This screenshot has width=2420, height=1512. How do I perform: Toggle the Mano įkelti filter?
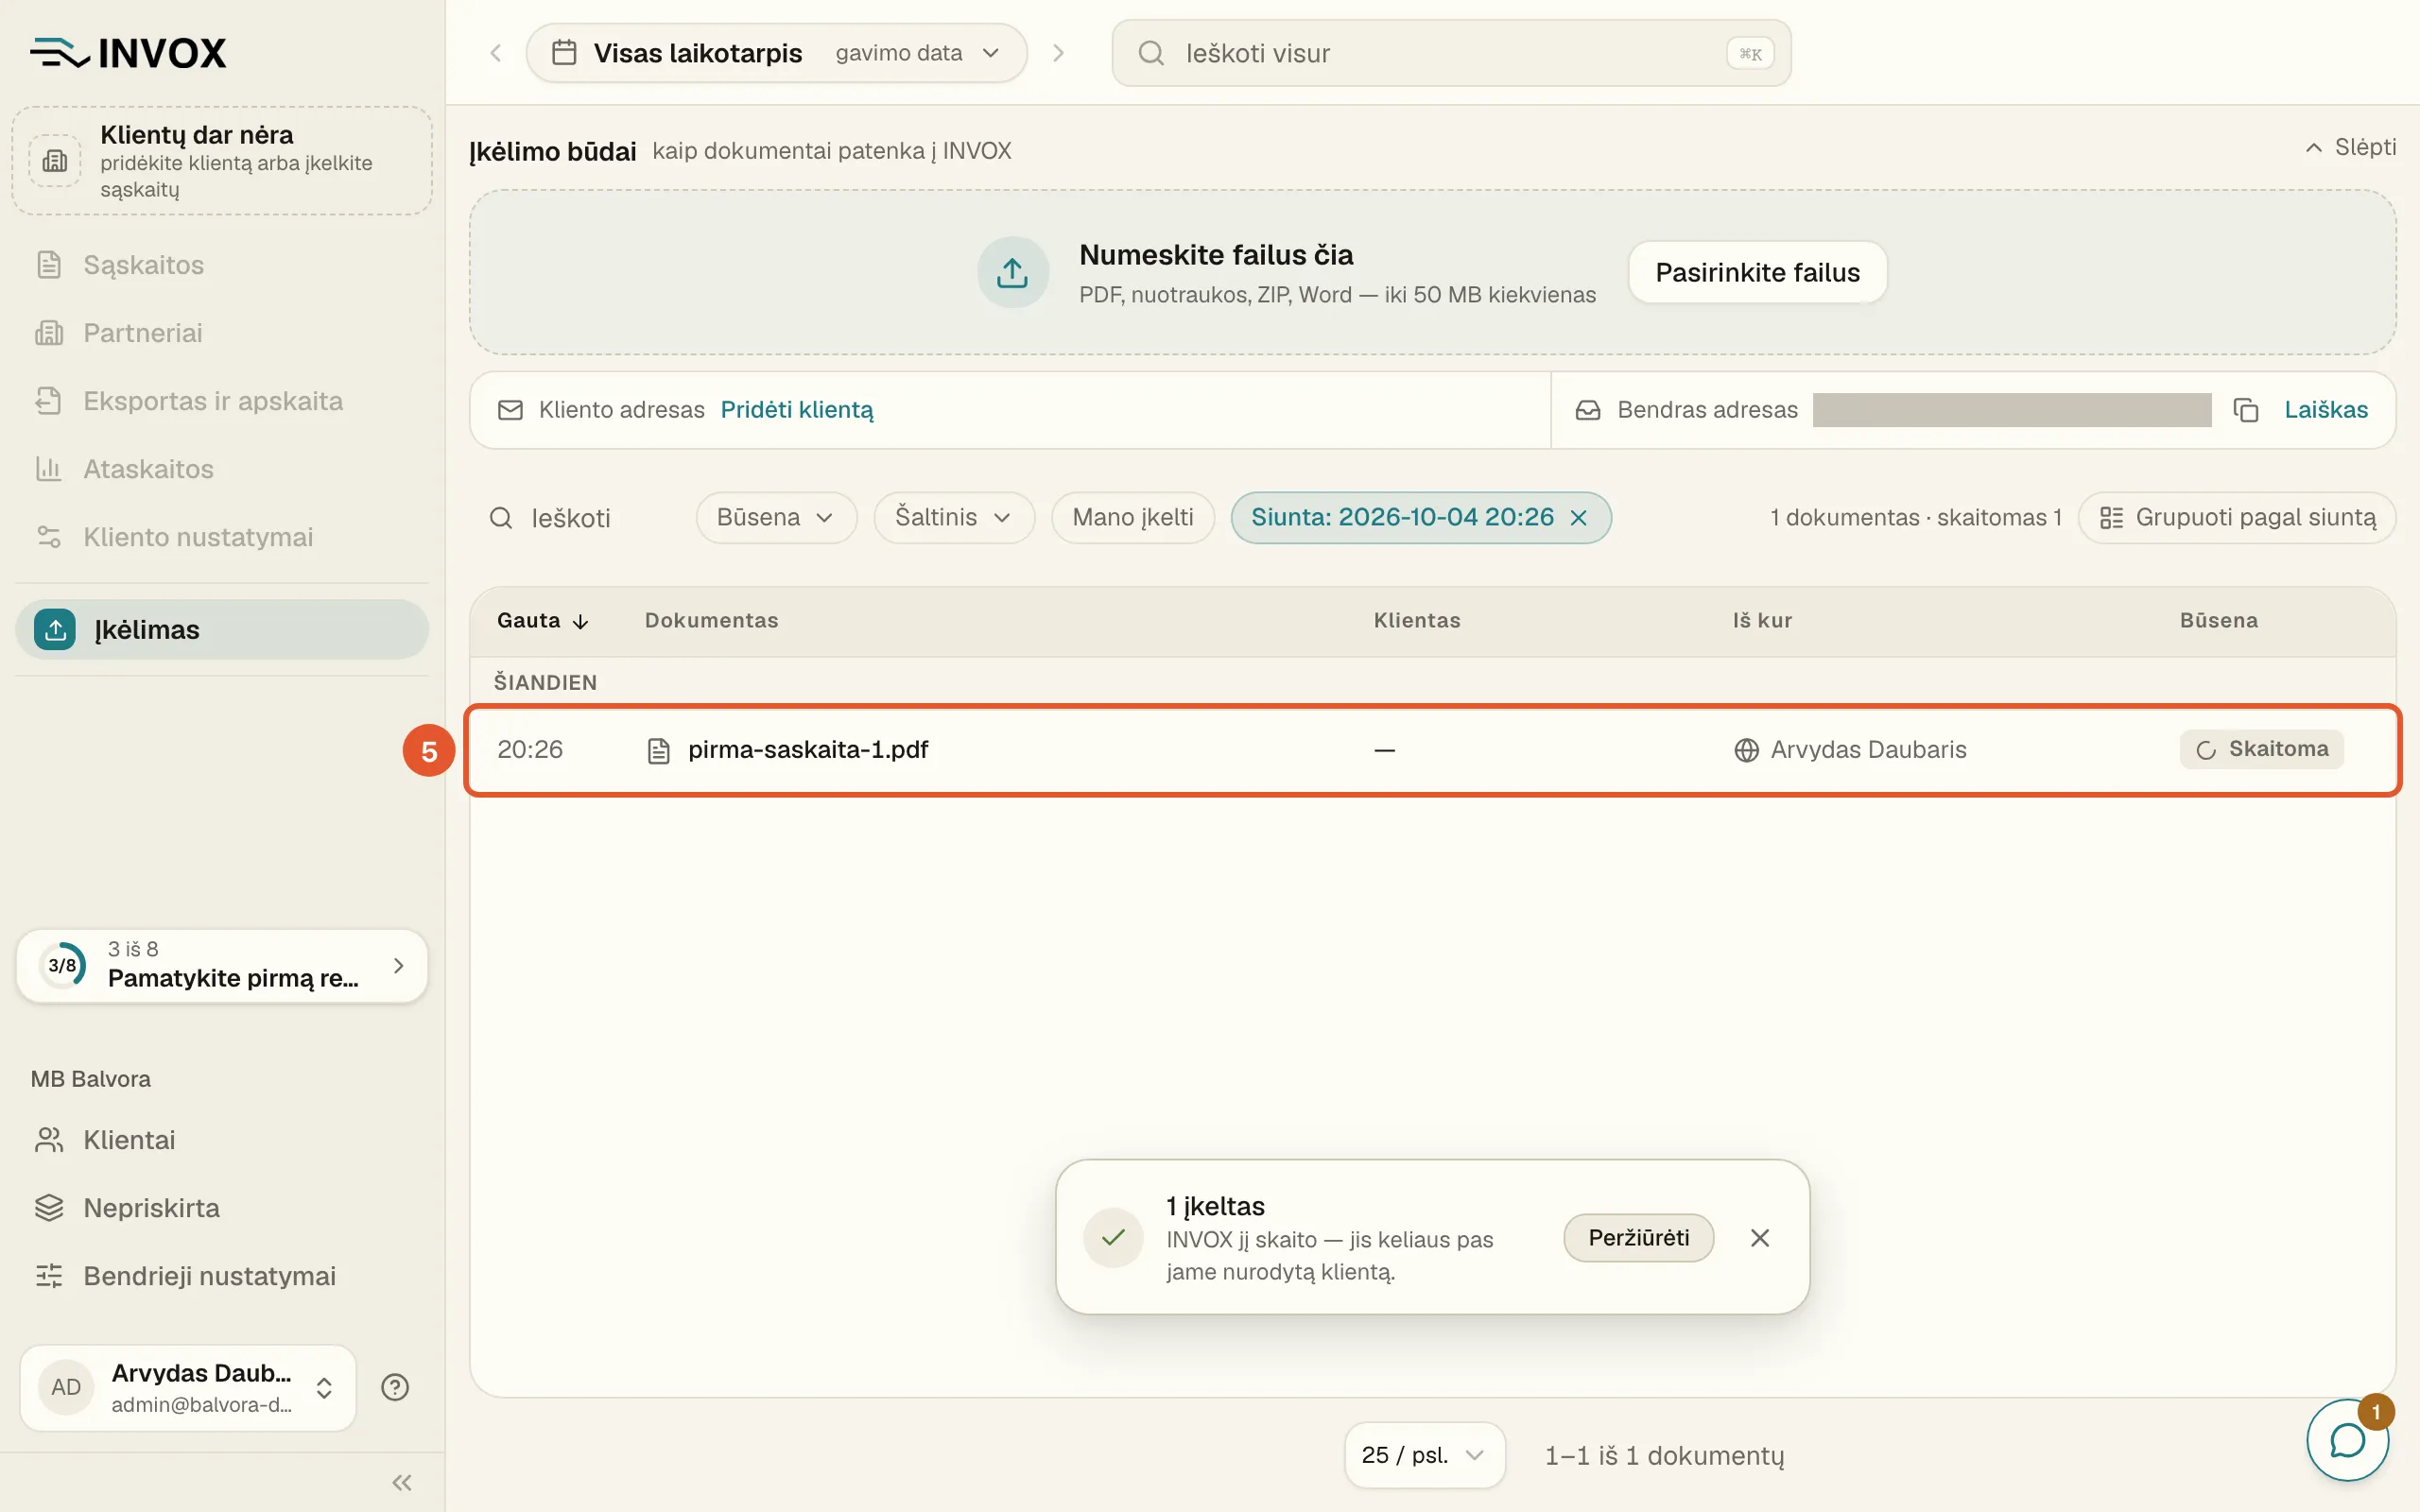[x=1132, y=517]
